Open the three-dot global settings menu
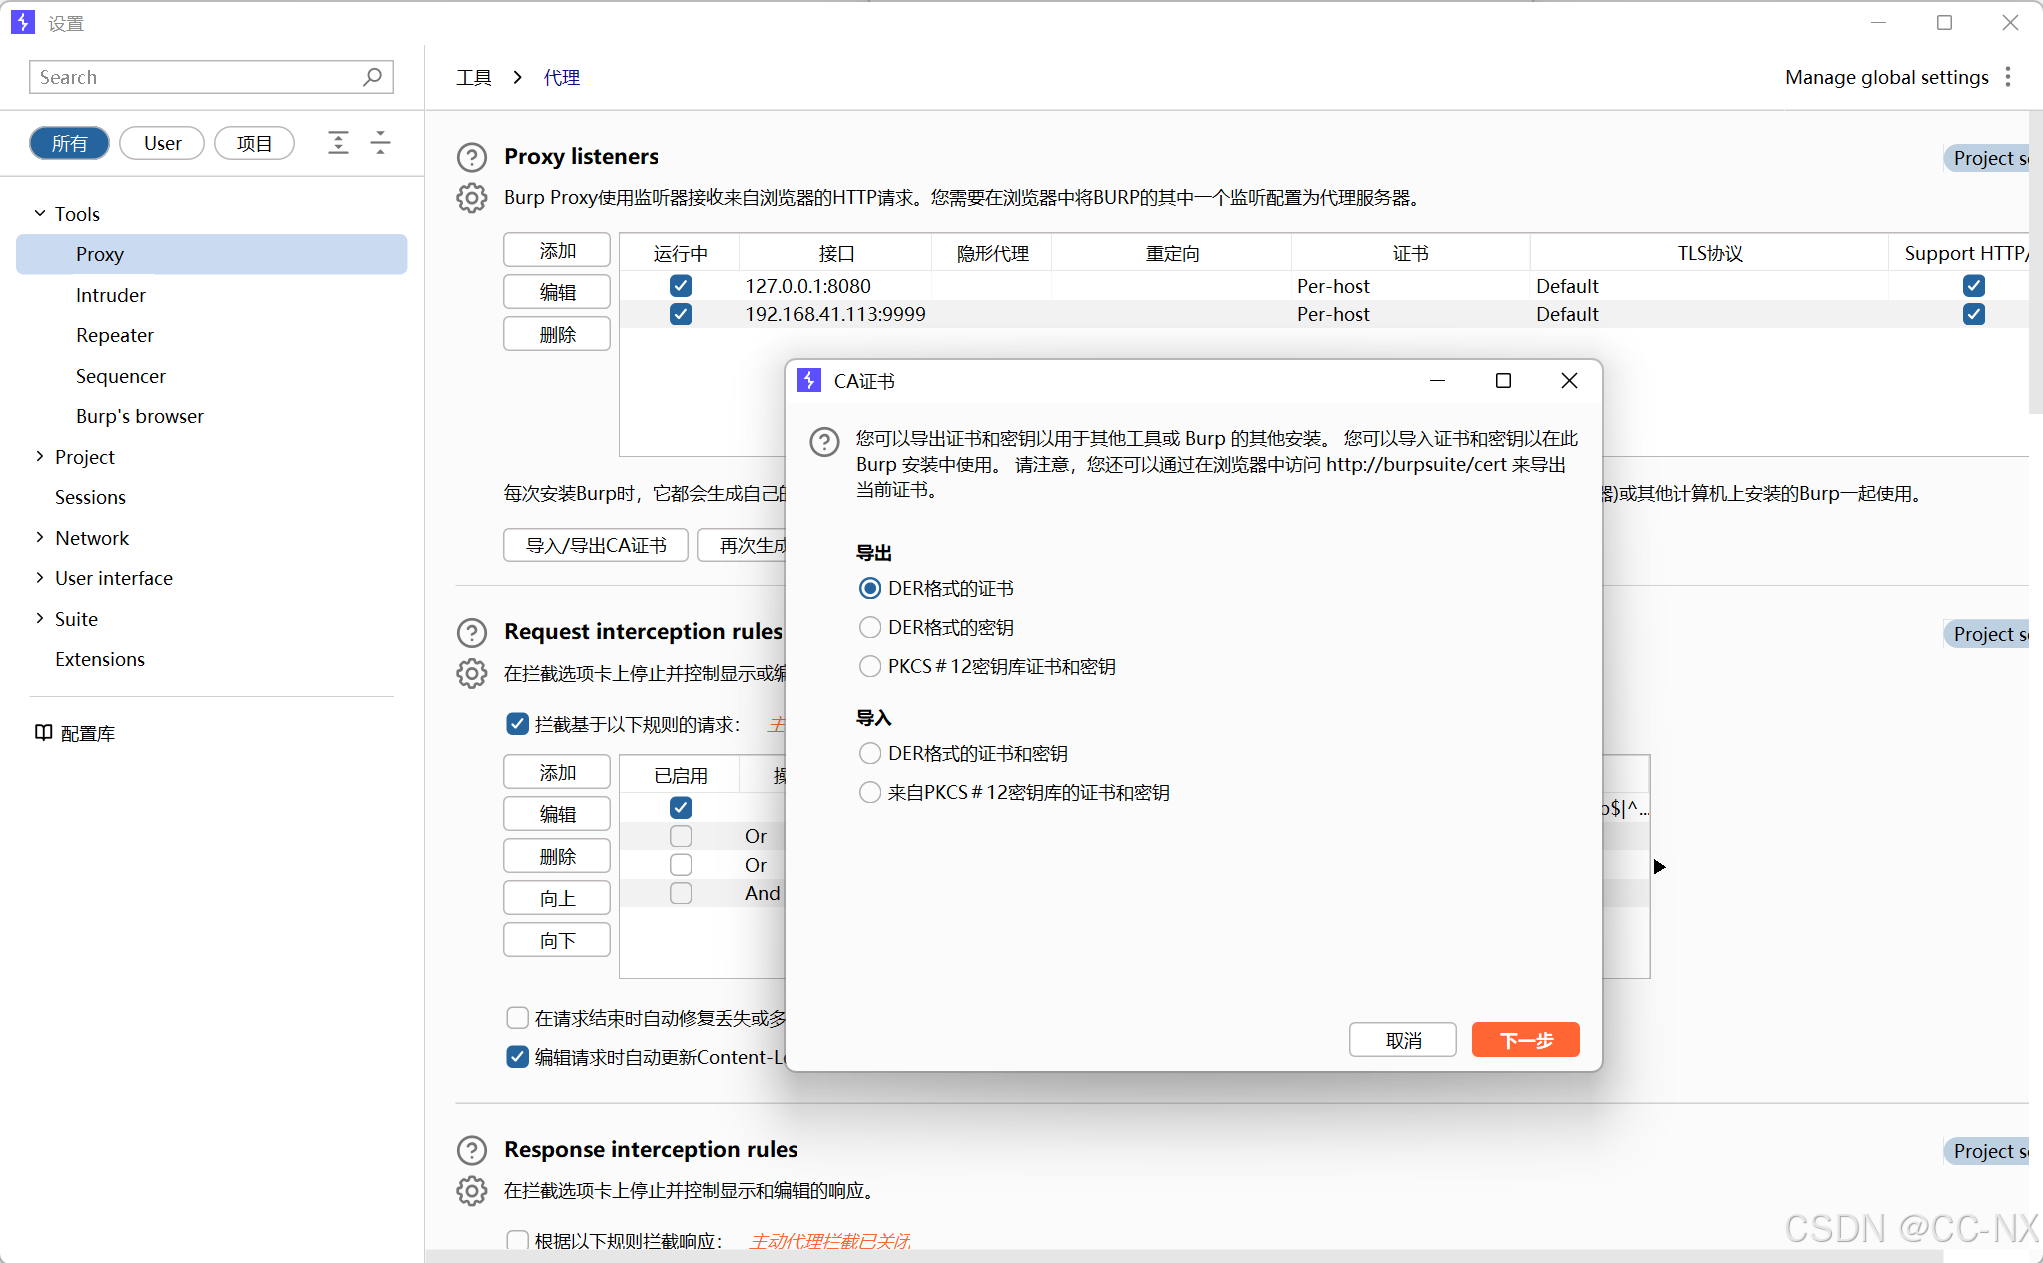This screenshot has width=2043, height=1263. point(2008,77)
